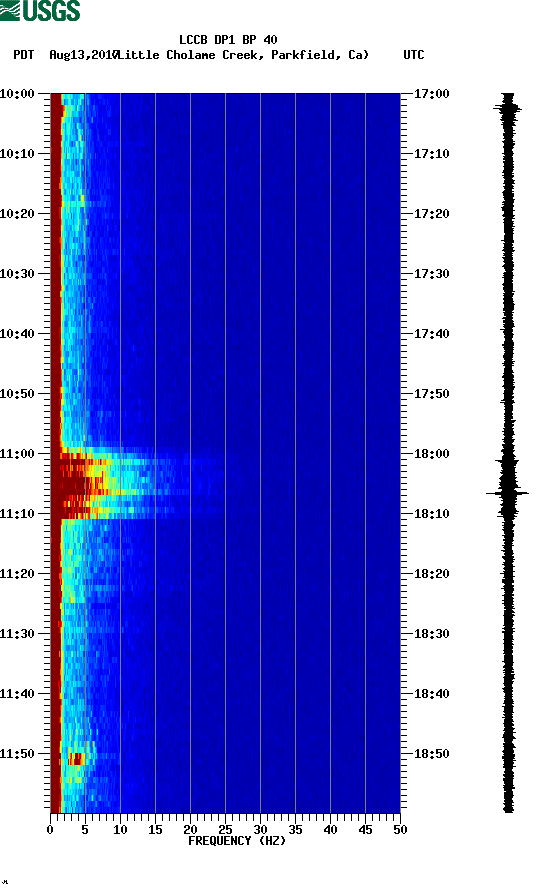Click the '18:00' UTC time label
This screenshot has width=552, height=893.
[x=432, y=454]
